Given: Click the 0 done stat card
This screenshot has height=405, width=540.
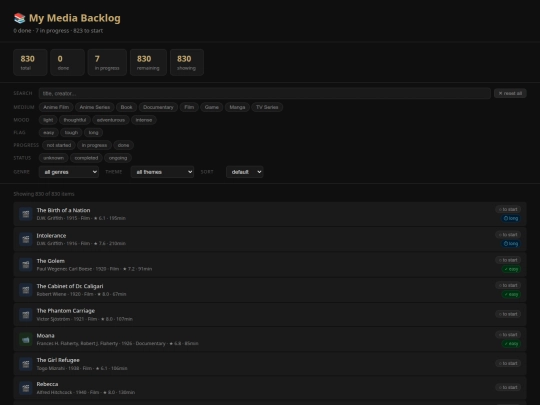Looking at the screenshot, I should coord(68,62).
